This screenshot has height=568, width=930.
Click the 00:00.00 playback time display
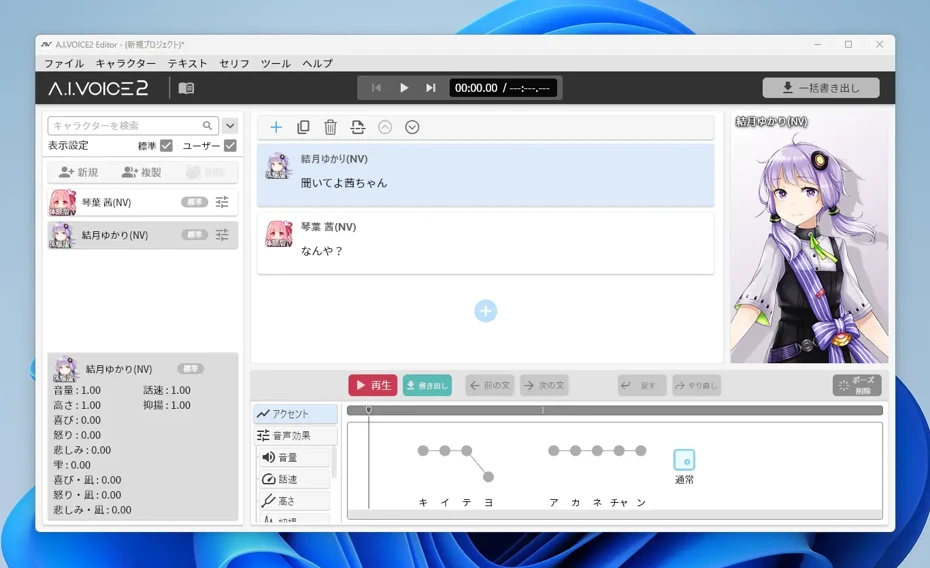[x=503, y=88]
